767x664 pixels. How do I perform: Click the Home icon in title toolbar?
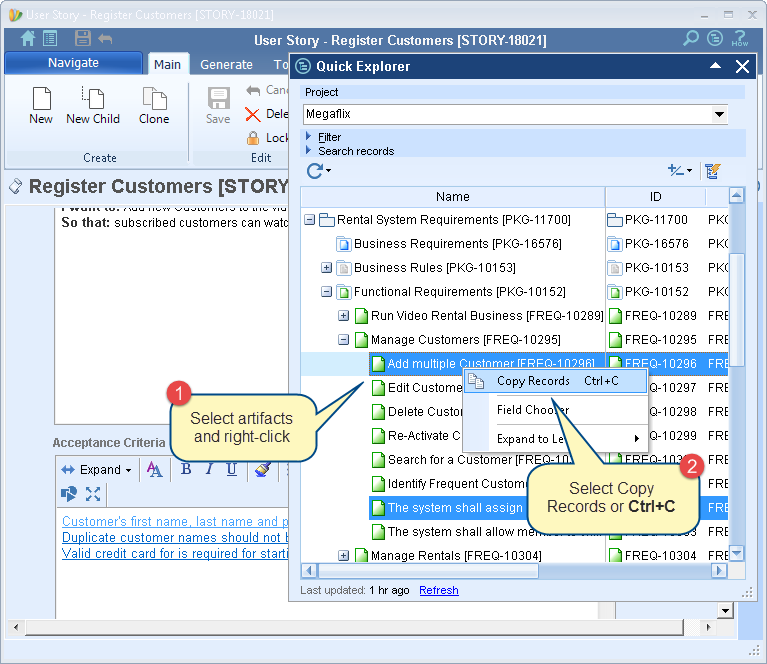(28, 38)
